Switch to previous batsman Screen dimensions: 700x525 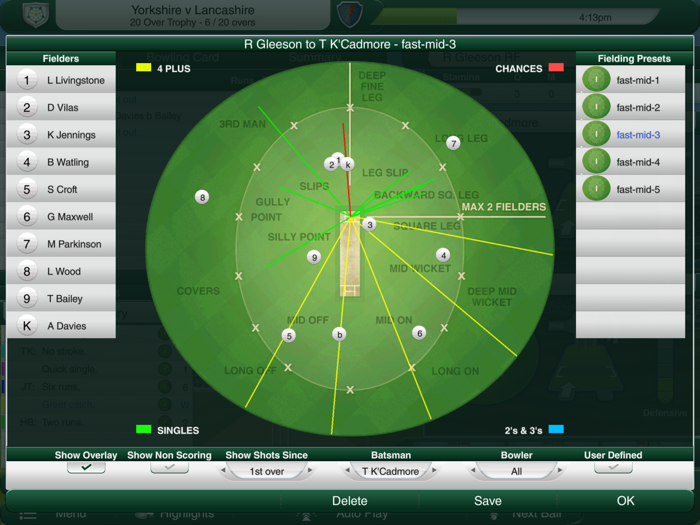(347, 471)
